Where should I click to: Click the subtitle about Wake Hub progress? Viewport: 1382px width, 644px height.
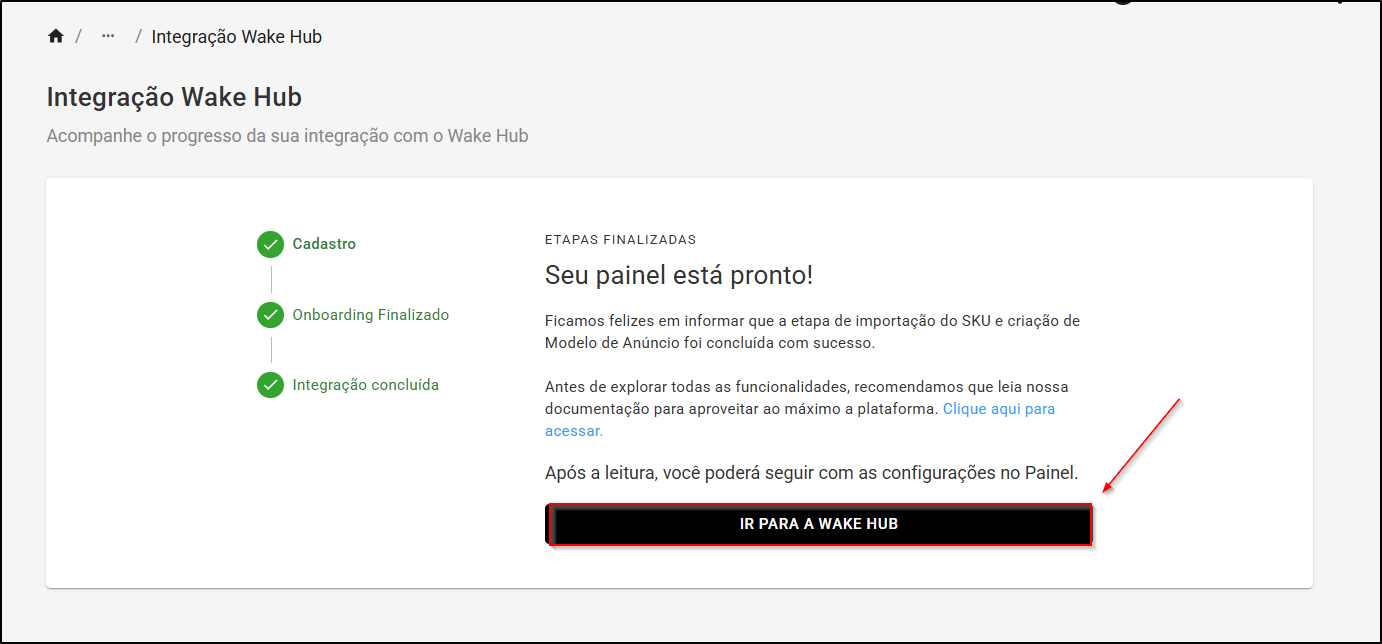tap(287, 135)
